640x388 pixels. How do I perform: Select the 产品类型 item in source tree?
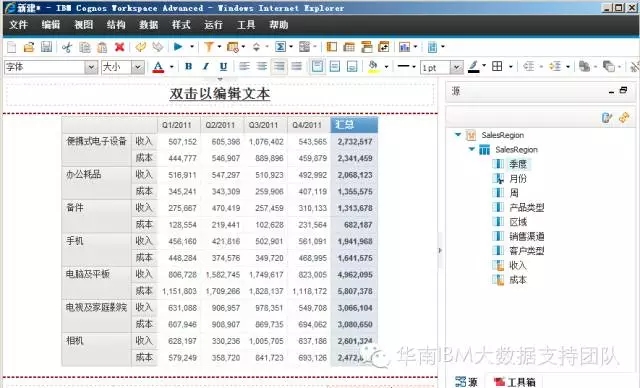point(527,207)
